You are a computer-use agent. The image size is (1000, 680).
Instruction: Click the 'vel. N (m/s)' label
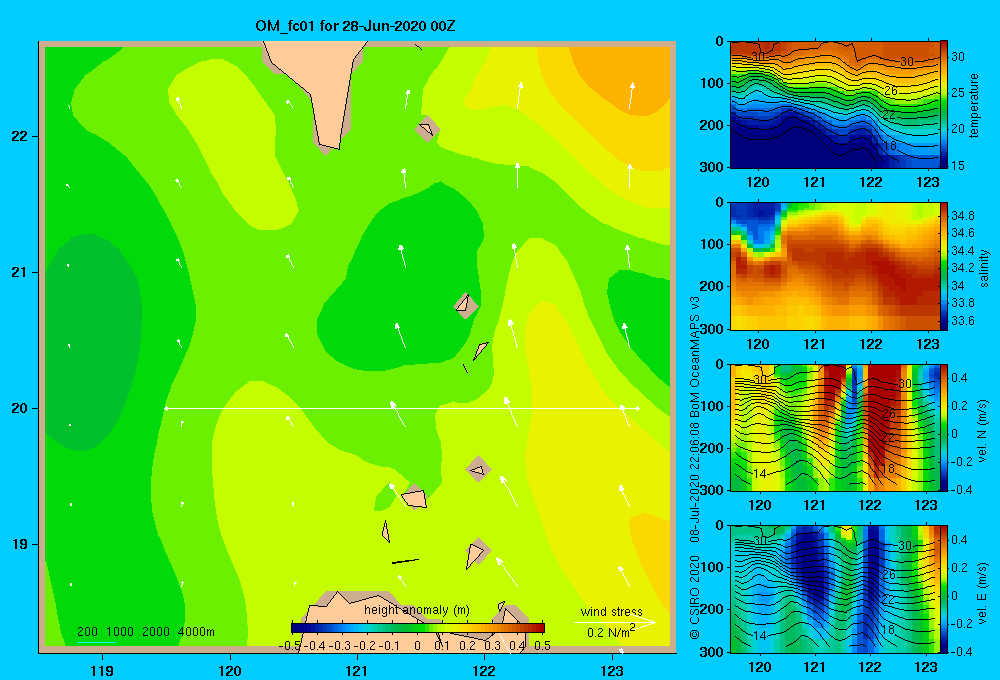coord(982,431)
